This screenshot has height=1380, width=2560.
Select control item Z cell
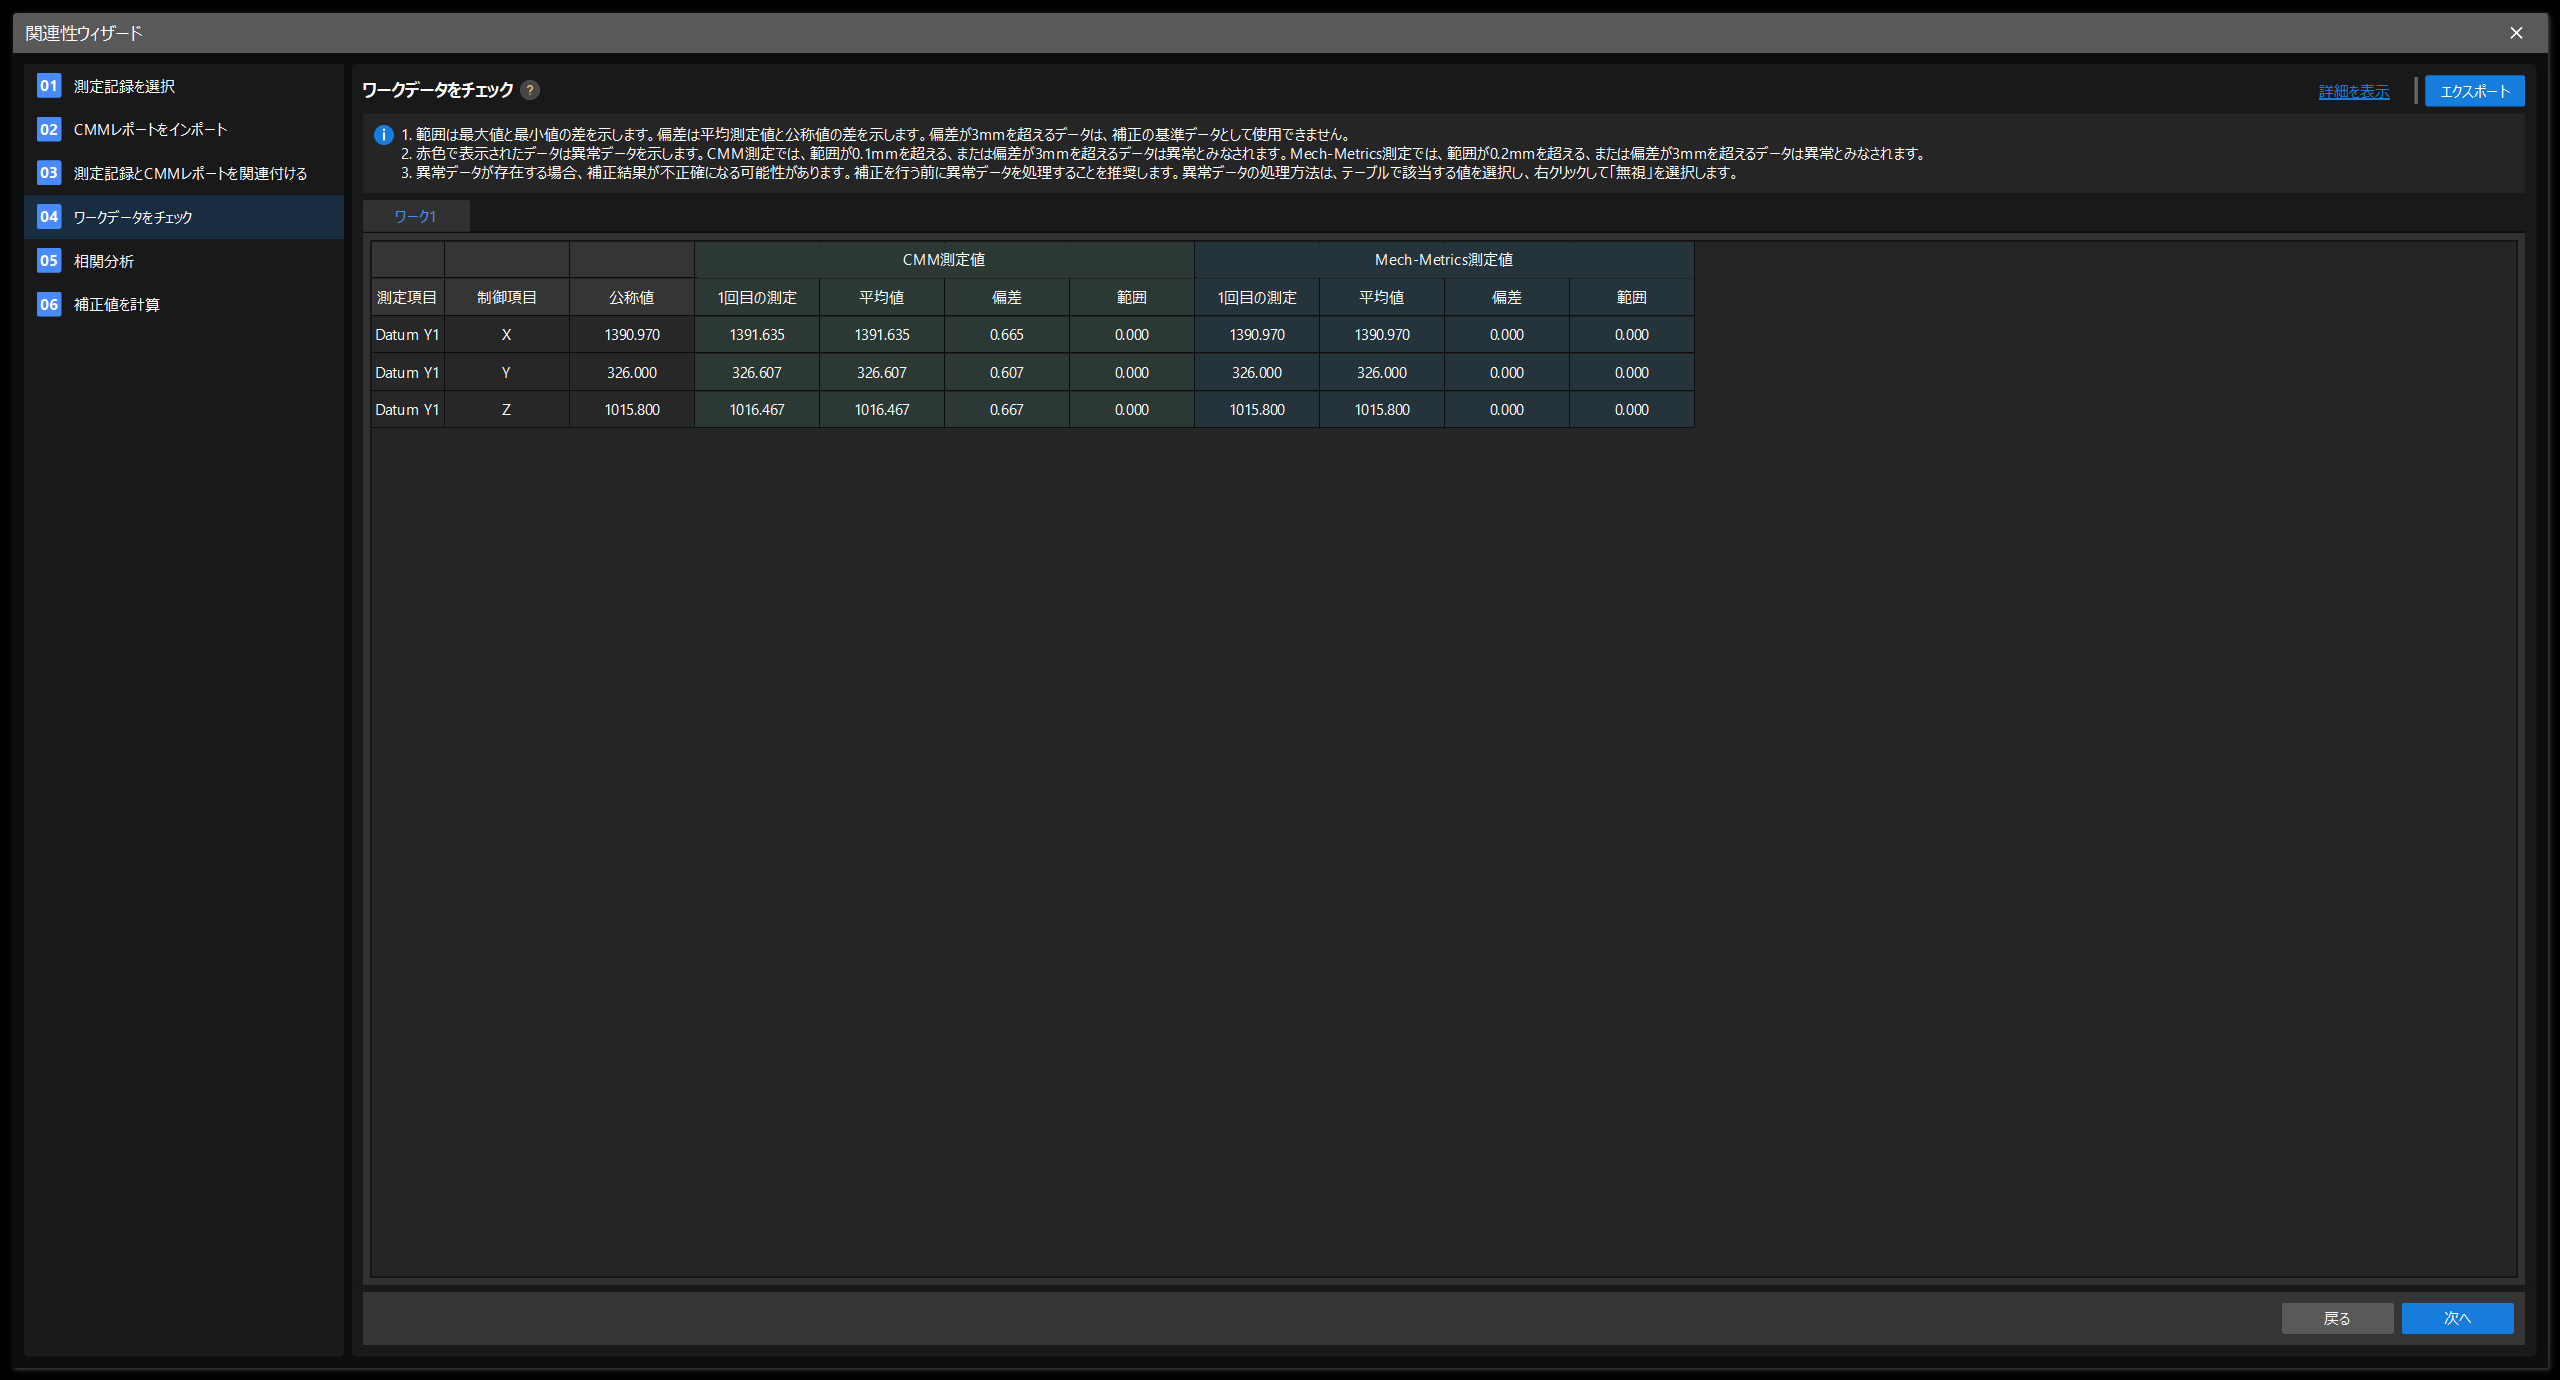[x=507, y=410]
